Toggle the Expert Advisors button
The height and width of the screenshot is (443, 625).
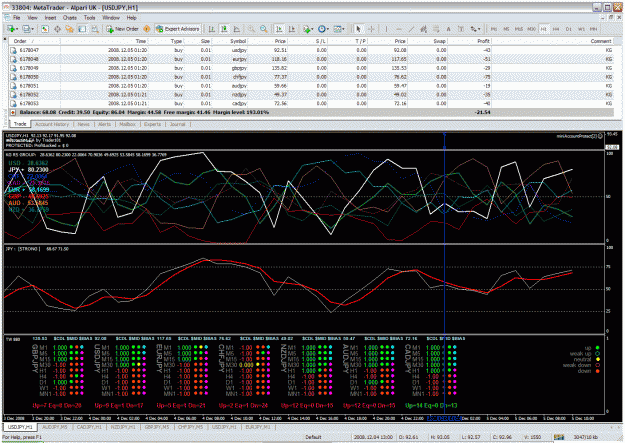coord(178,29)
